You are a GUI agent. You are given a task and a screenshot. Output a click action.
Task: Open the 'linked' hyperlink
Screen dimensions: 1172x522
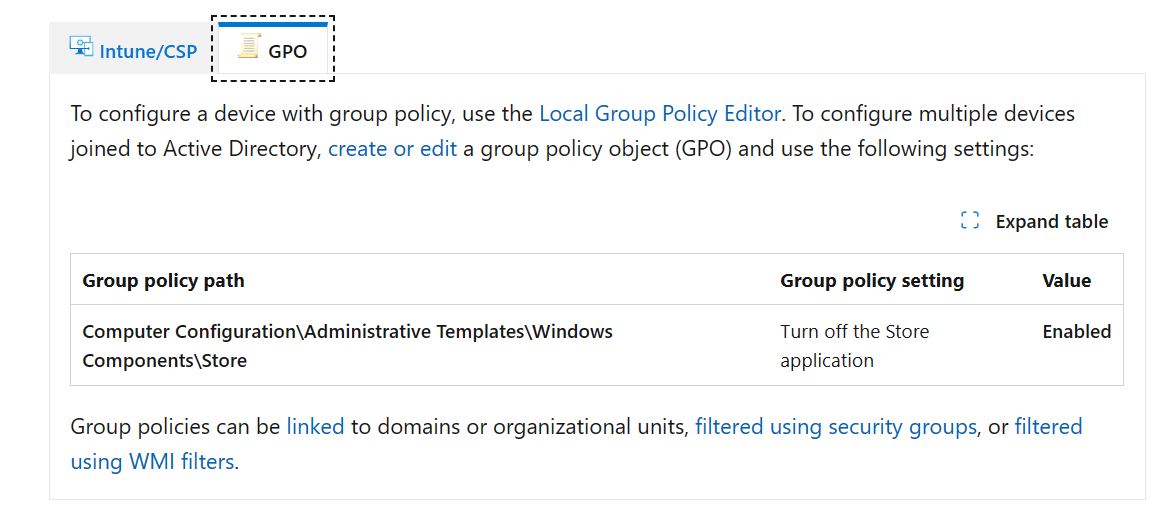pos(315,427)
